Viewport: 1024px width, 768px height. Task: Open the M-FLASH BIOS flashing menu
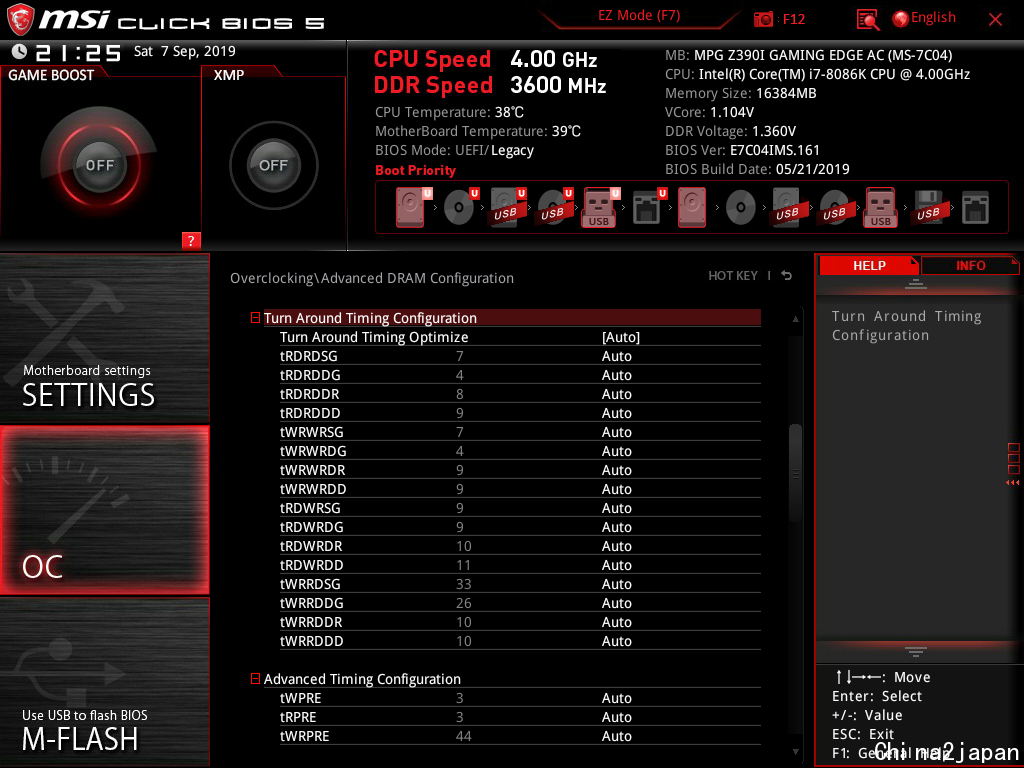tap(104, 681)
